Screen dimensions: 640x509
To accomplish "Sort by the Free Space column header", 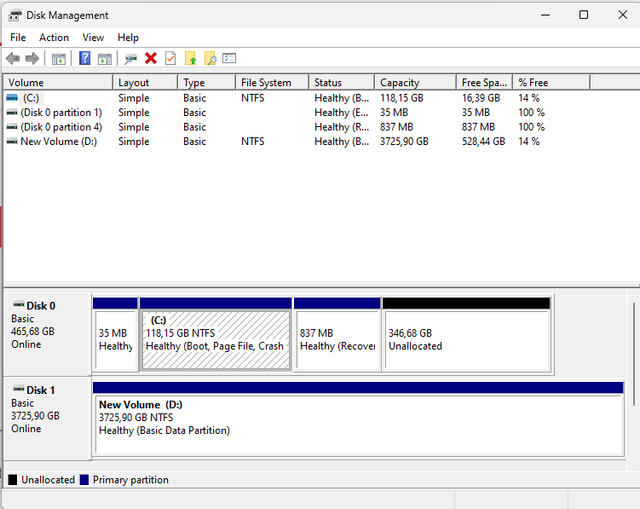I will [x=484, y=82].
